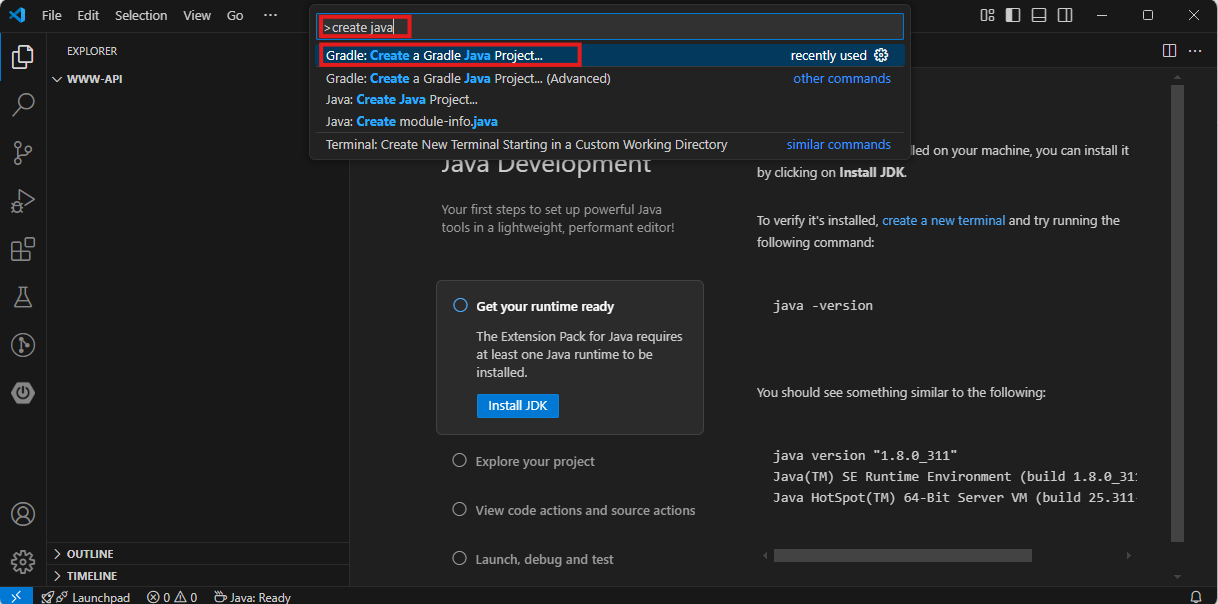The width and height of the screenshot is (1218, 604).
Task: Open the File menu
Action: coord(52,15)
